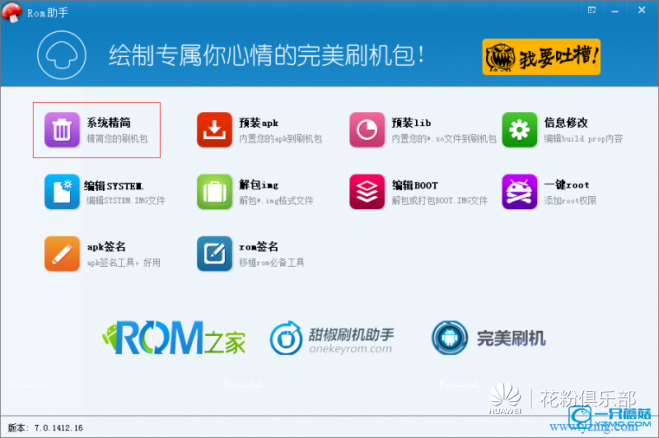Open the 信息修改 green gear icon
659x438 pixels.
519,129
